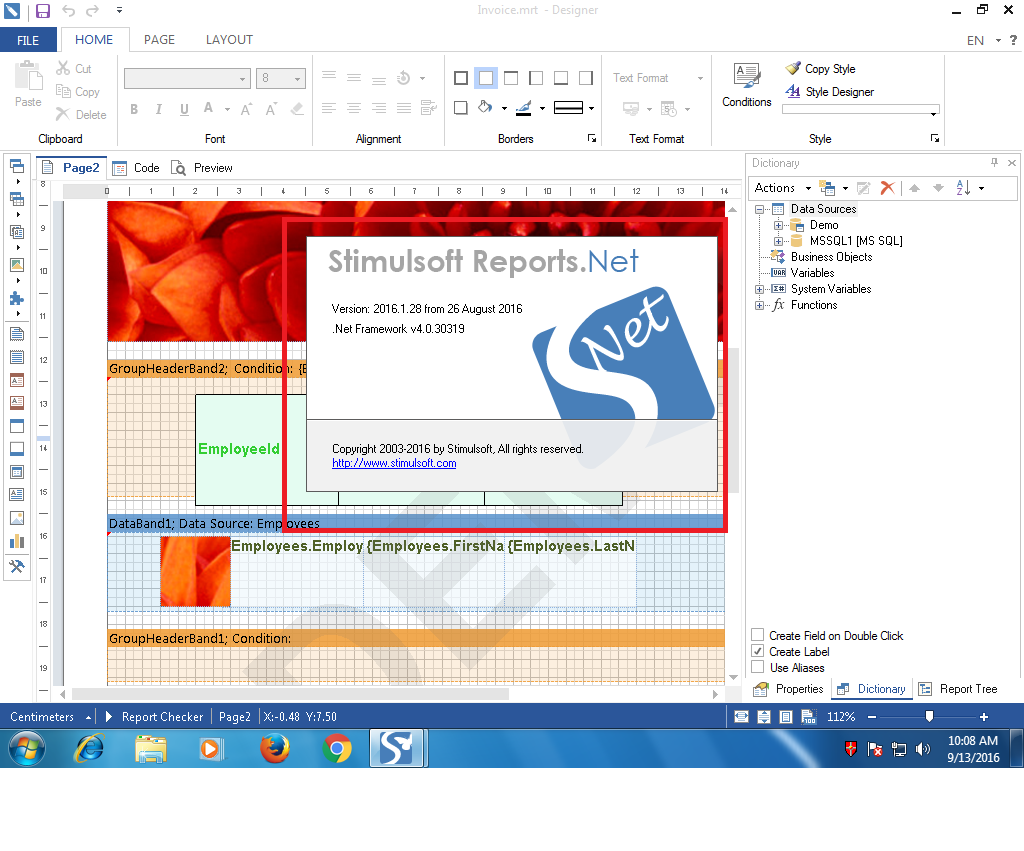Click the No borders icon
1024x851 pixels.
coord(486,78)
